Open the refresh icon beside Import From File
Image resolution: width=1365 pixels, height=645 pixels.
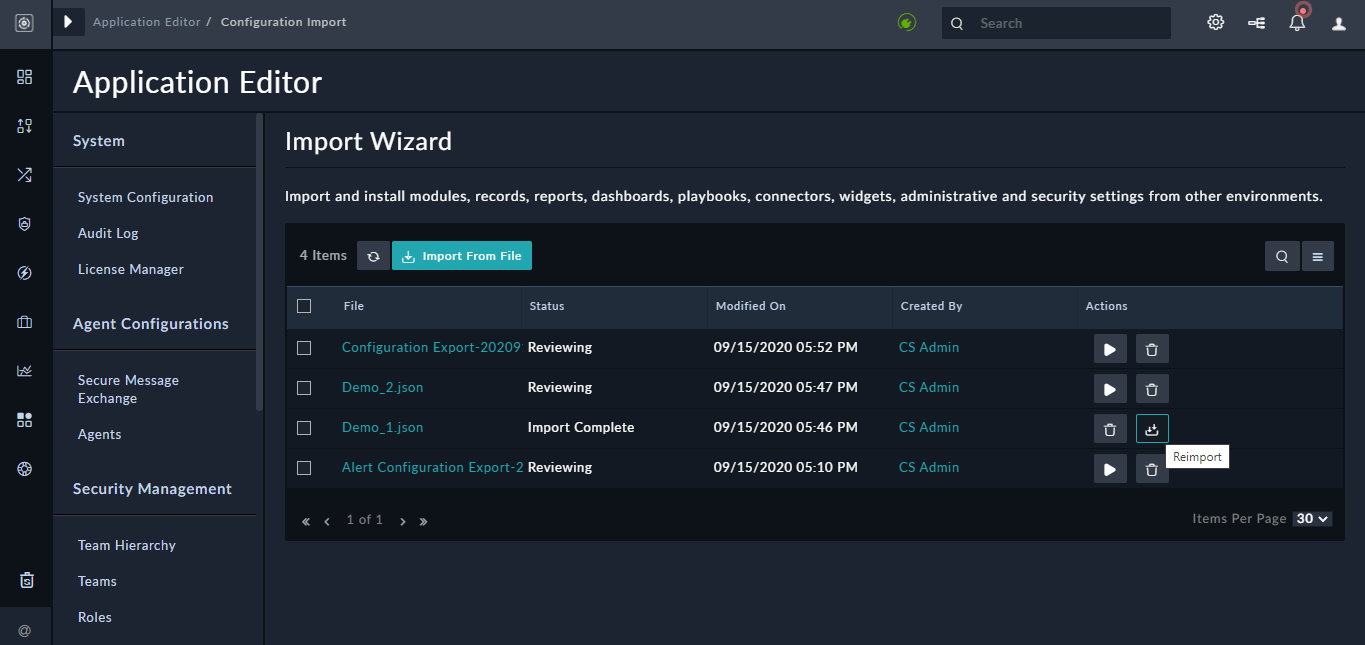point(373,255)
